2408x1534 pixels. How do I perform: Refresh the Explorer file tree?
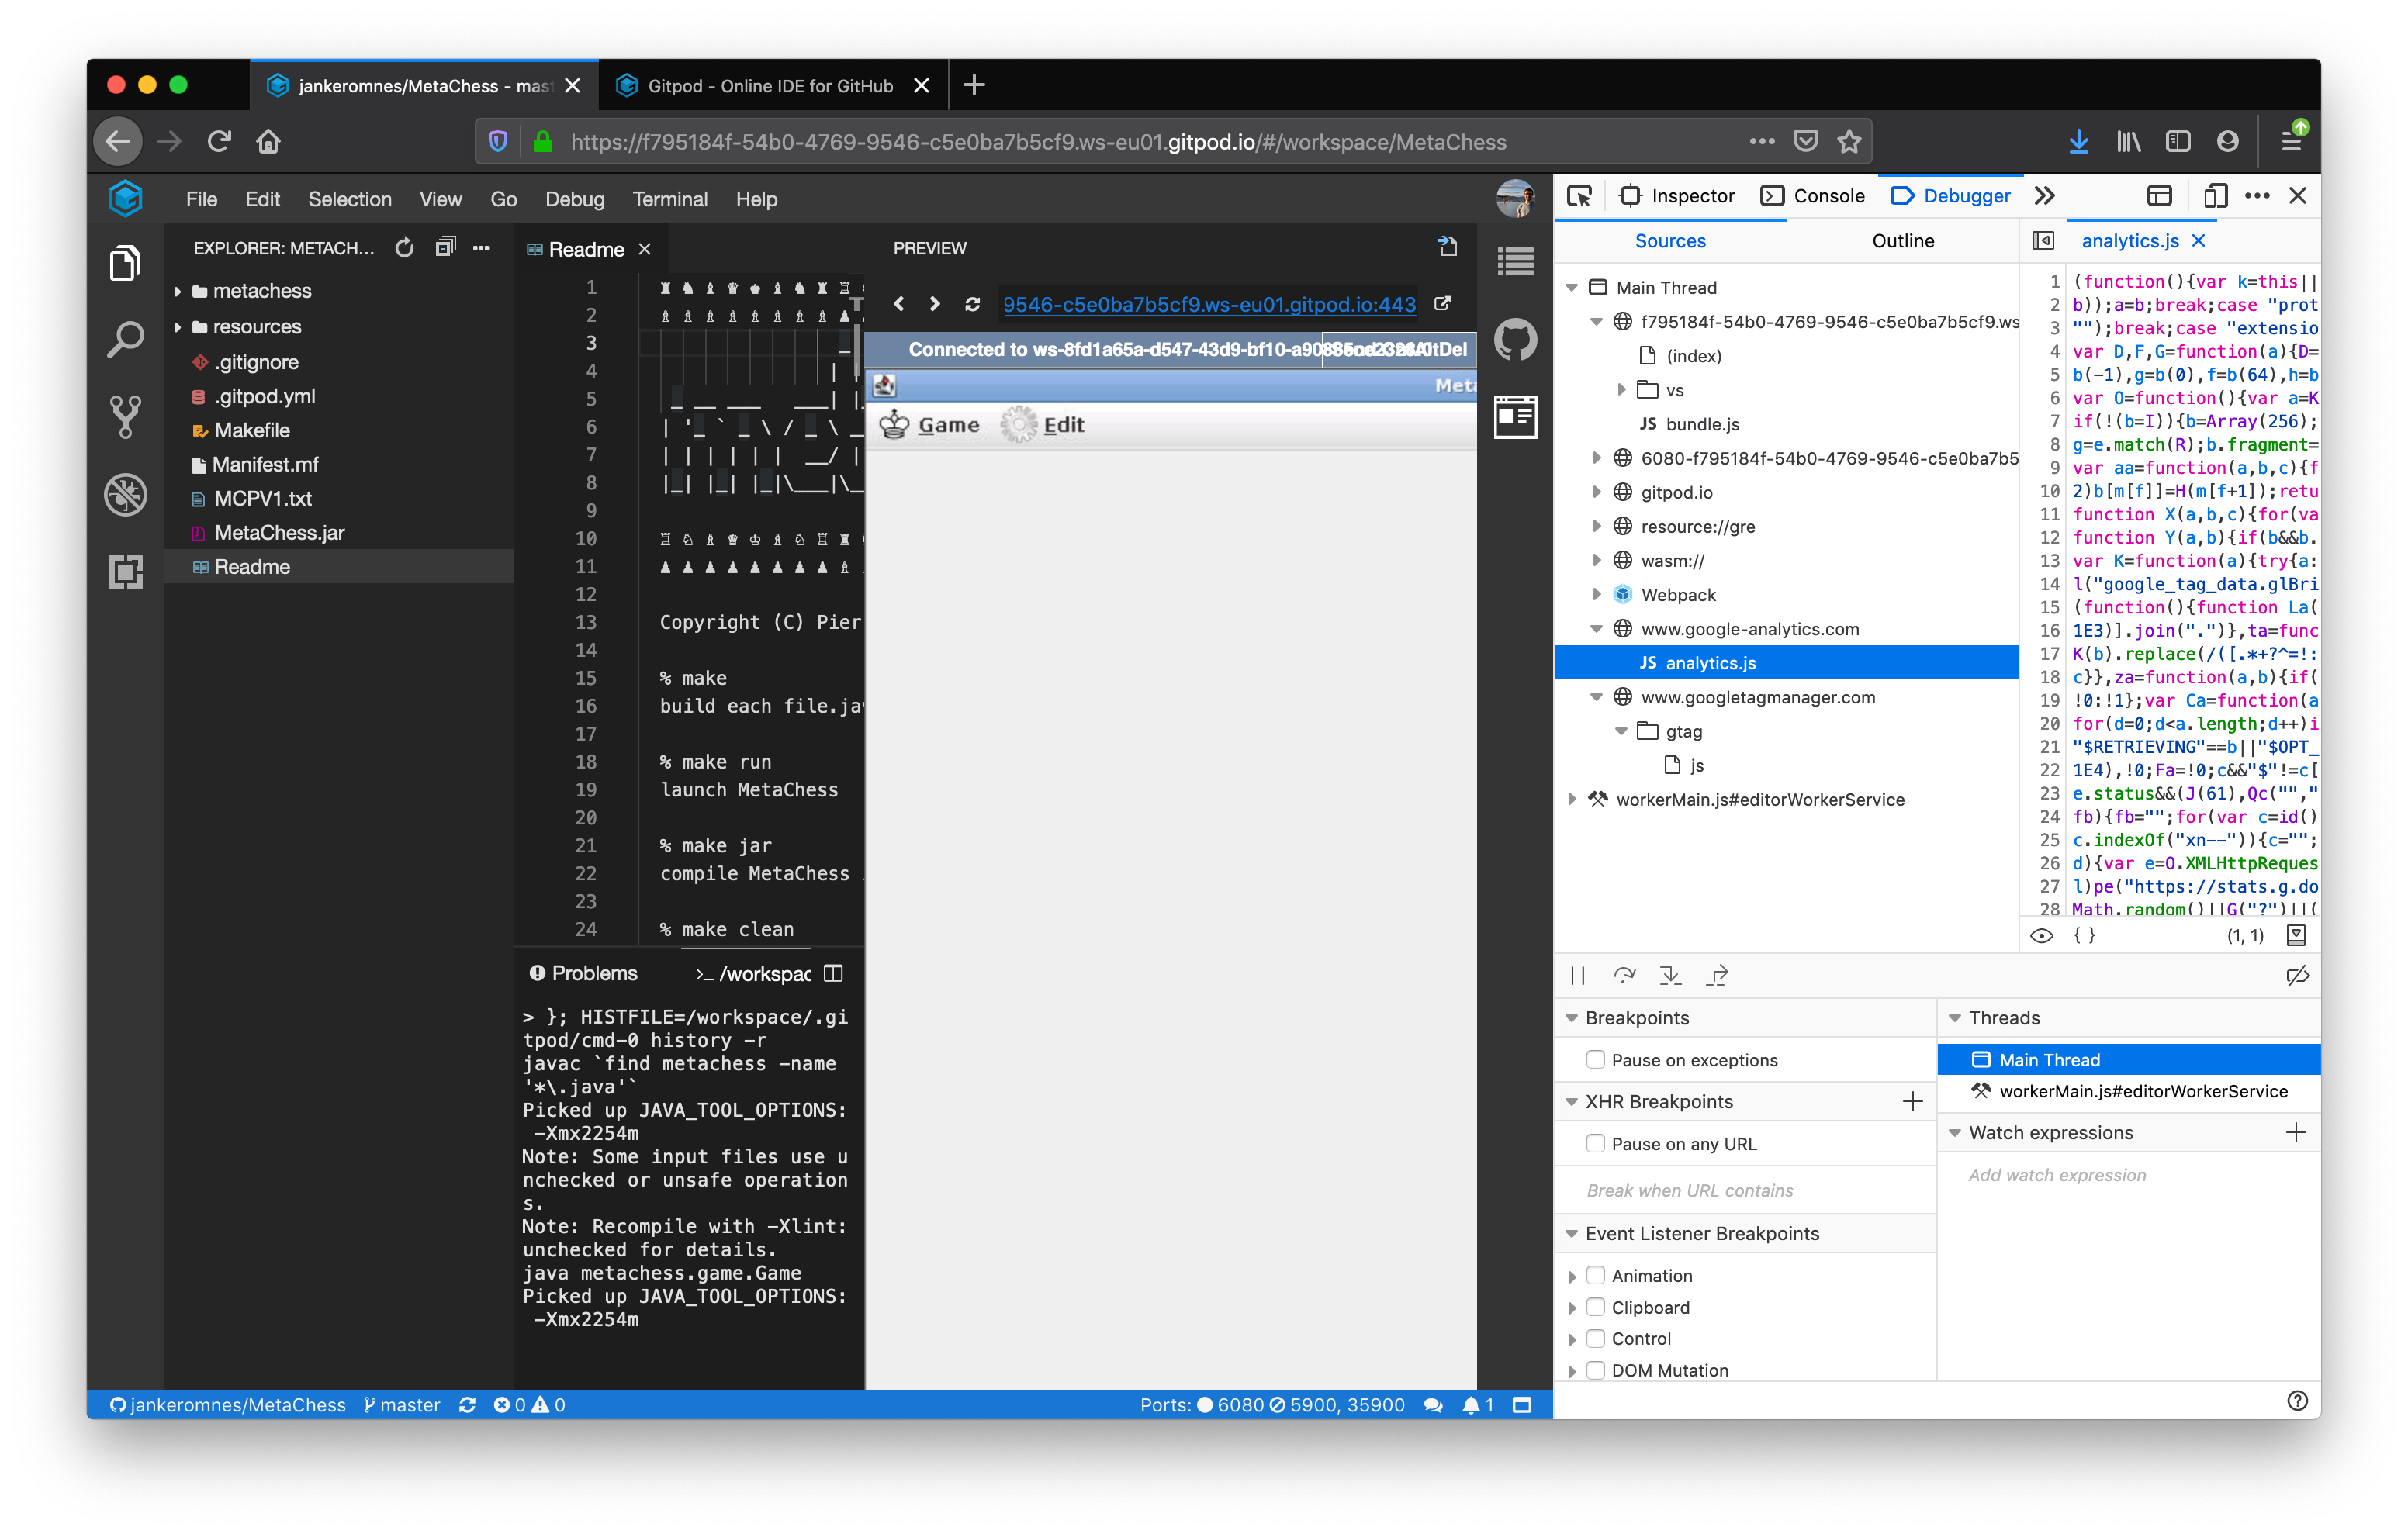404,248
